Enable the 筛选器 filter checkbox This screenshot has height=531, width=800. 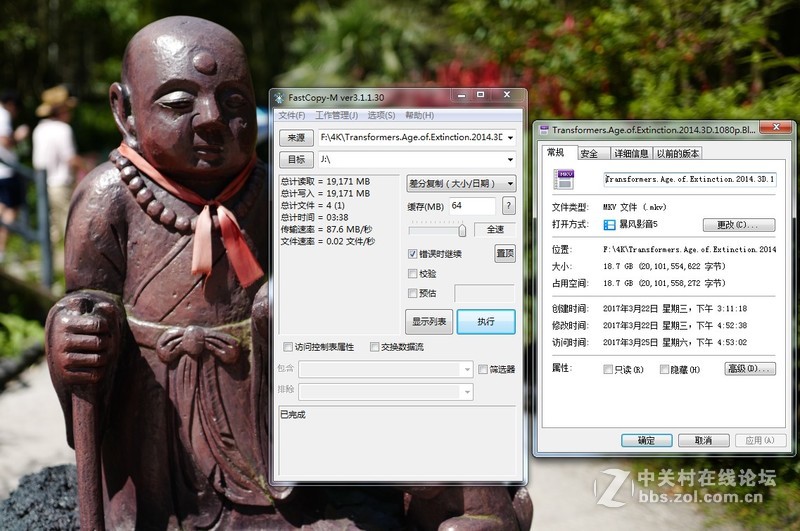coord(483,369)
